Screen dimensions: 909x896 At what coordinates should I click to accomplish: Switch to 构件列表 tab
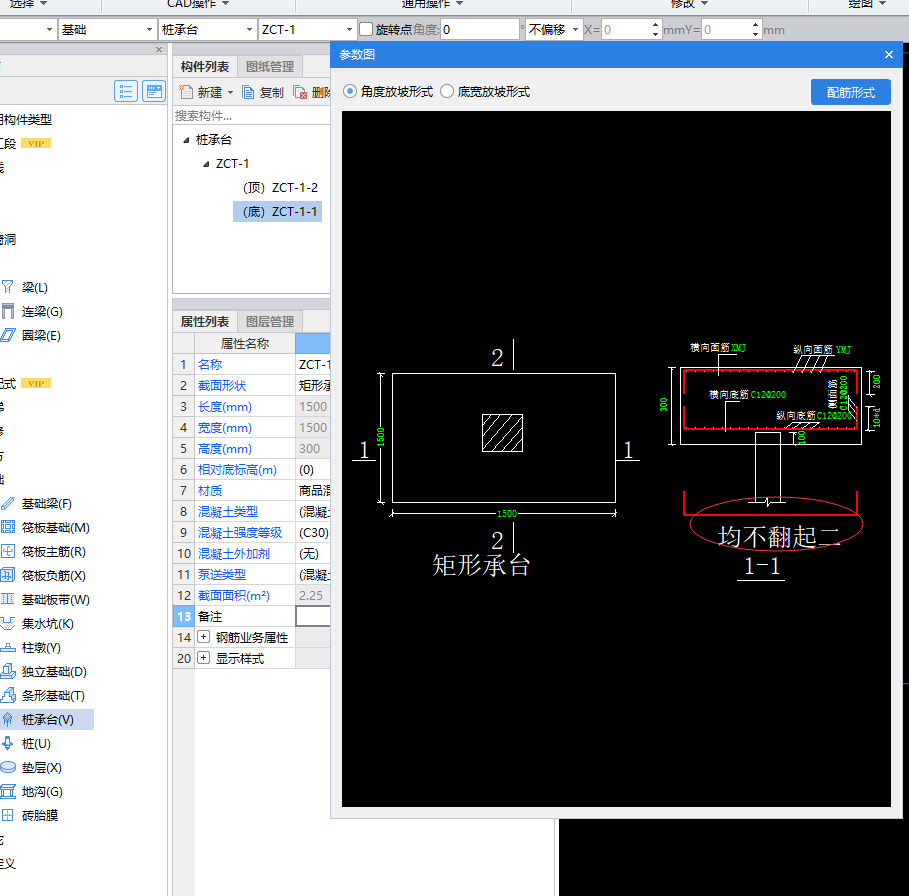point(205,67)
